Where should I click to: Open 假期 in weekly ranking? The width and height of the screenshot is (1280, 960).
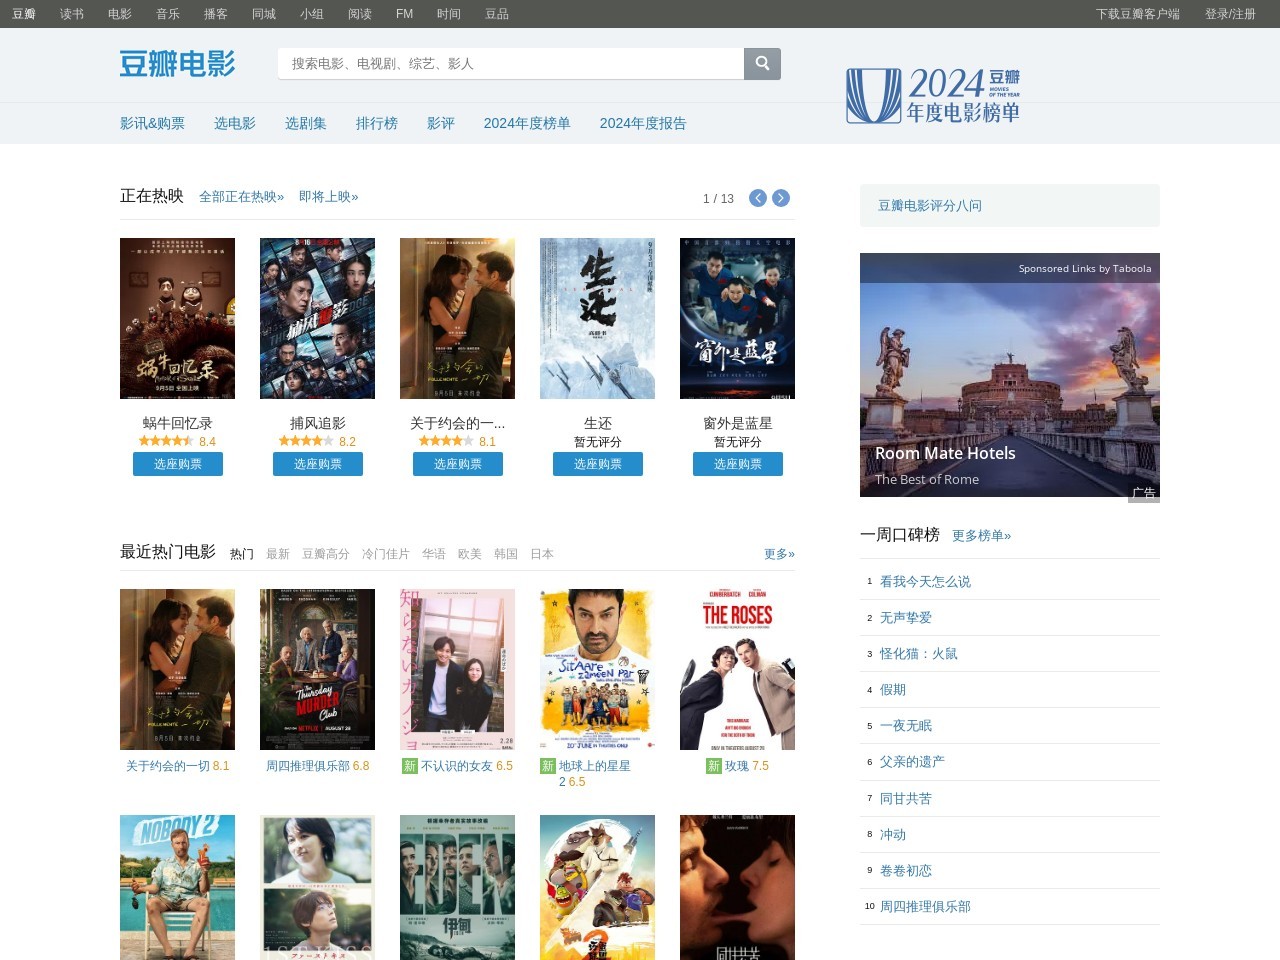coord(893,689)
